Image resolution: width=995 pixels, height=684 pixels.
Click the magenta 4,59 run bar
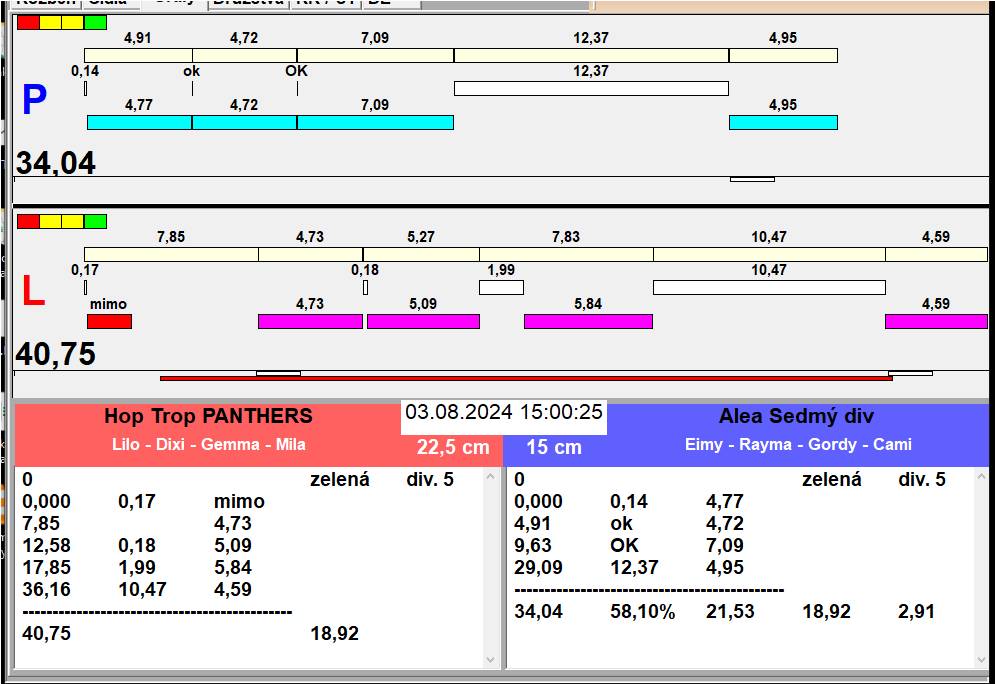(936, 321)
